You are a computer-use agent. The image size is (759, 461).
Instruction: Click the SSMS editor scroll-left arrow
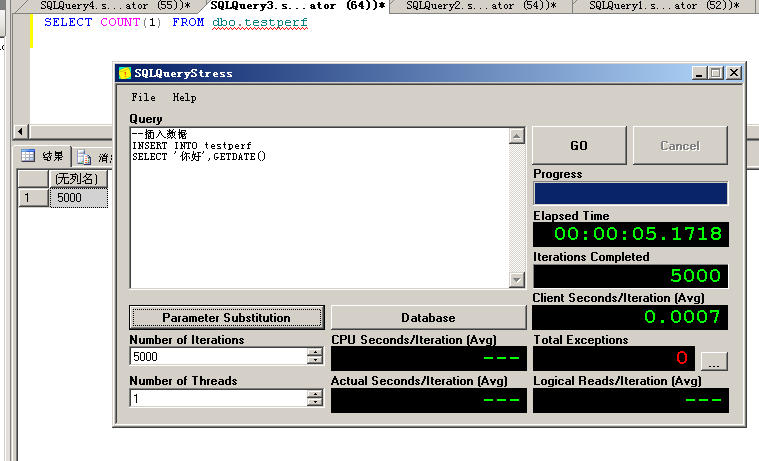[20, 131]
